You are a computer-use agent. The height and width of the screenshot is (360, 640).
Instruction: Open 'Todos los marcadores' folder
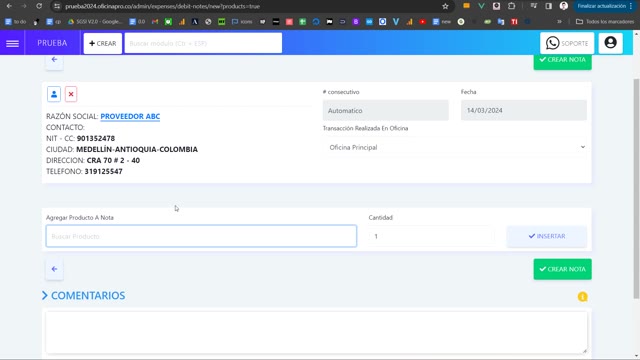pos(605,22)
